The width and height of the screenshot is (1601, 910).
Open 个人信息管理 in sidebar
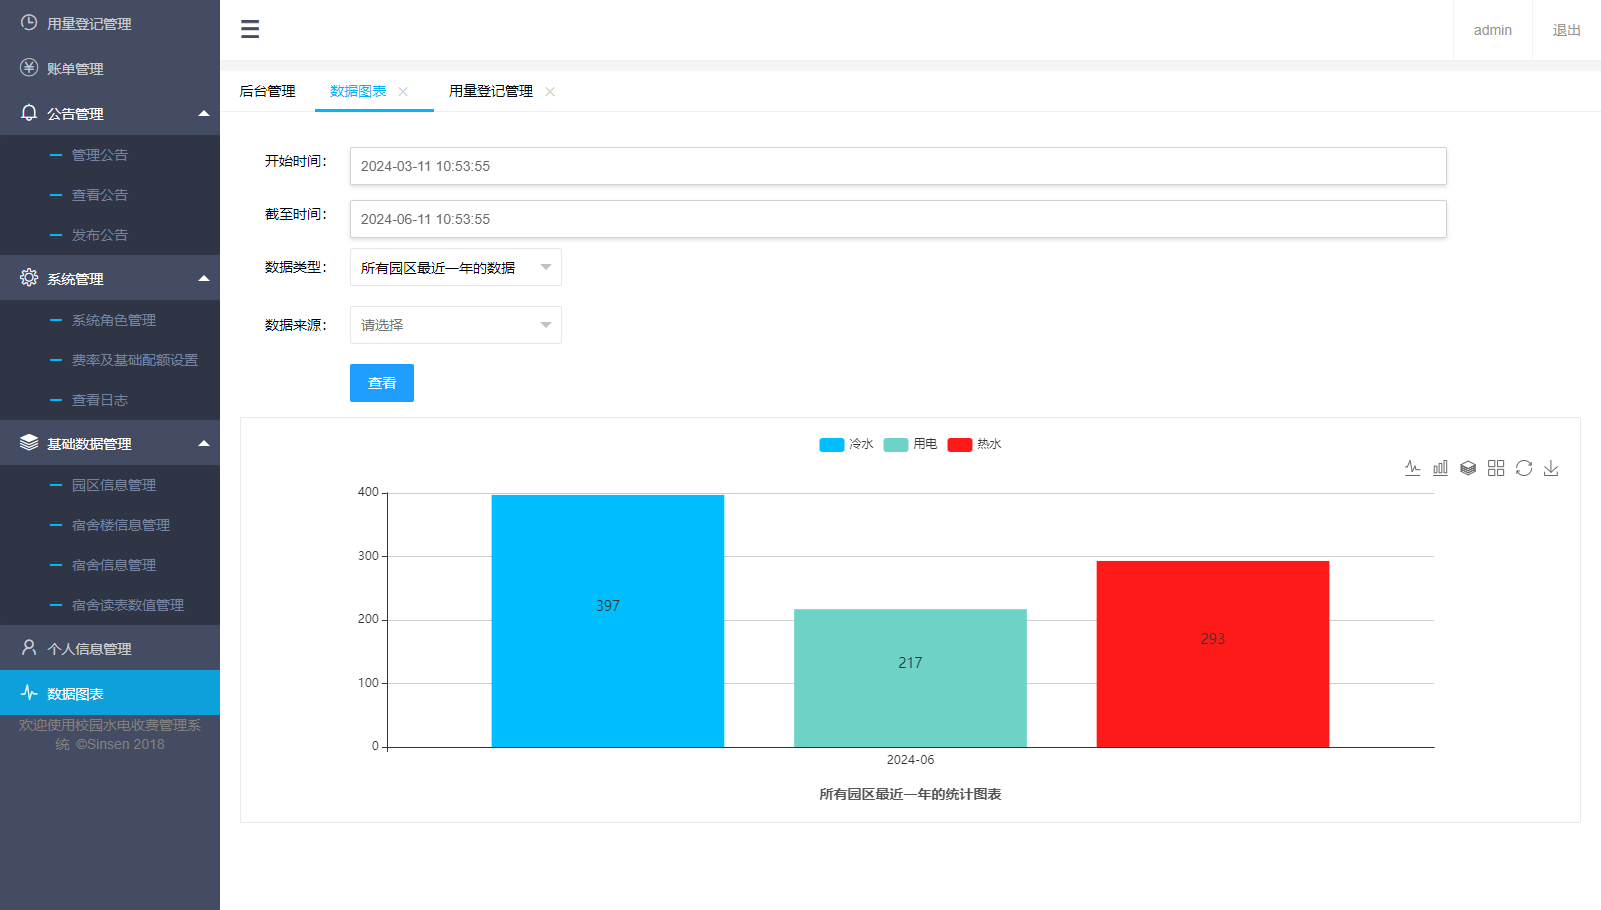pyautogui.click(x=110, y=648)
